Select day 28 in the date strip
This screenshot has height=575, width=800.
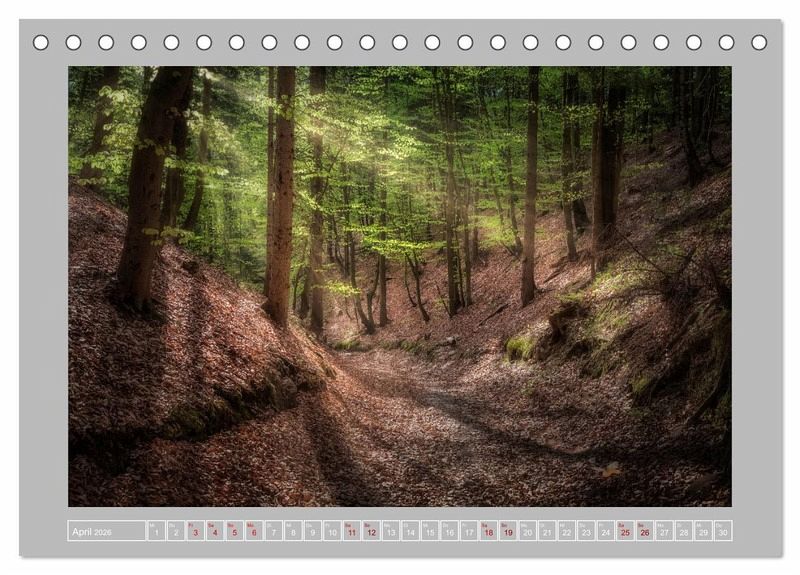point(684,531)
